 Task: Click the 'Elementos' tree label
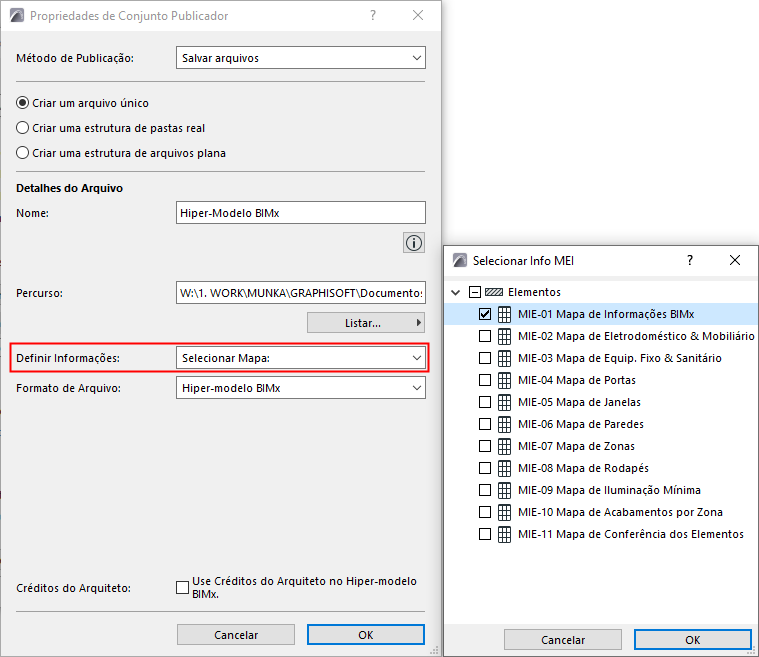pos(534,292)
